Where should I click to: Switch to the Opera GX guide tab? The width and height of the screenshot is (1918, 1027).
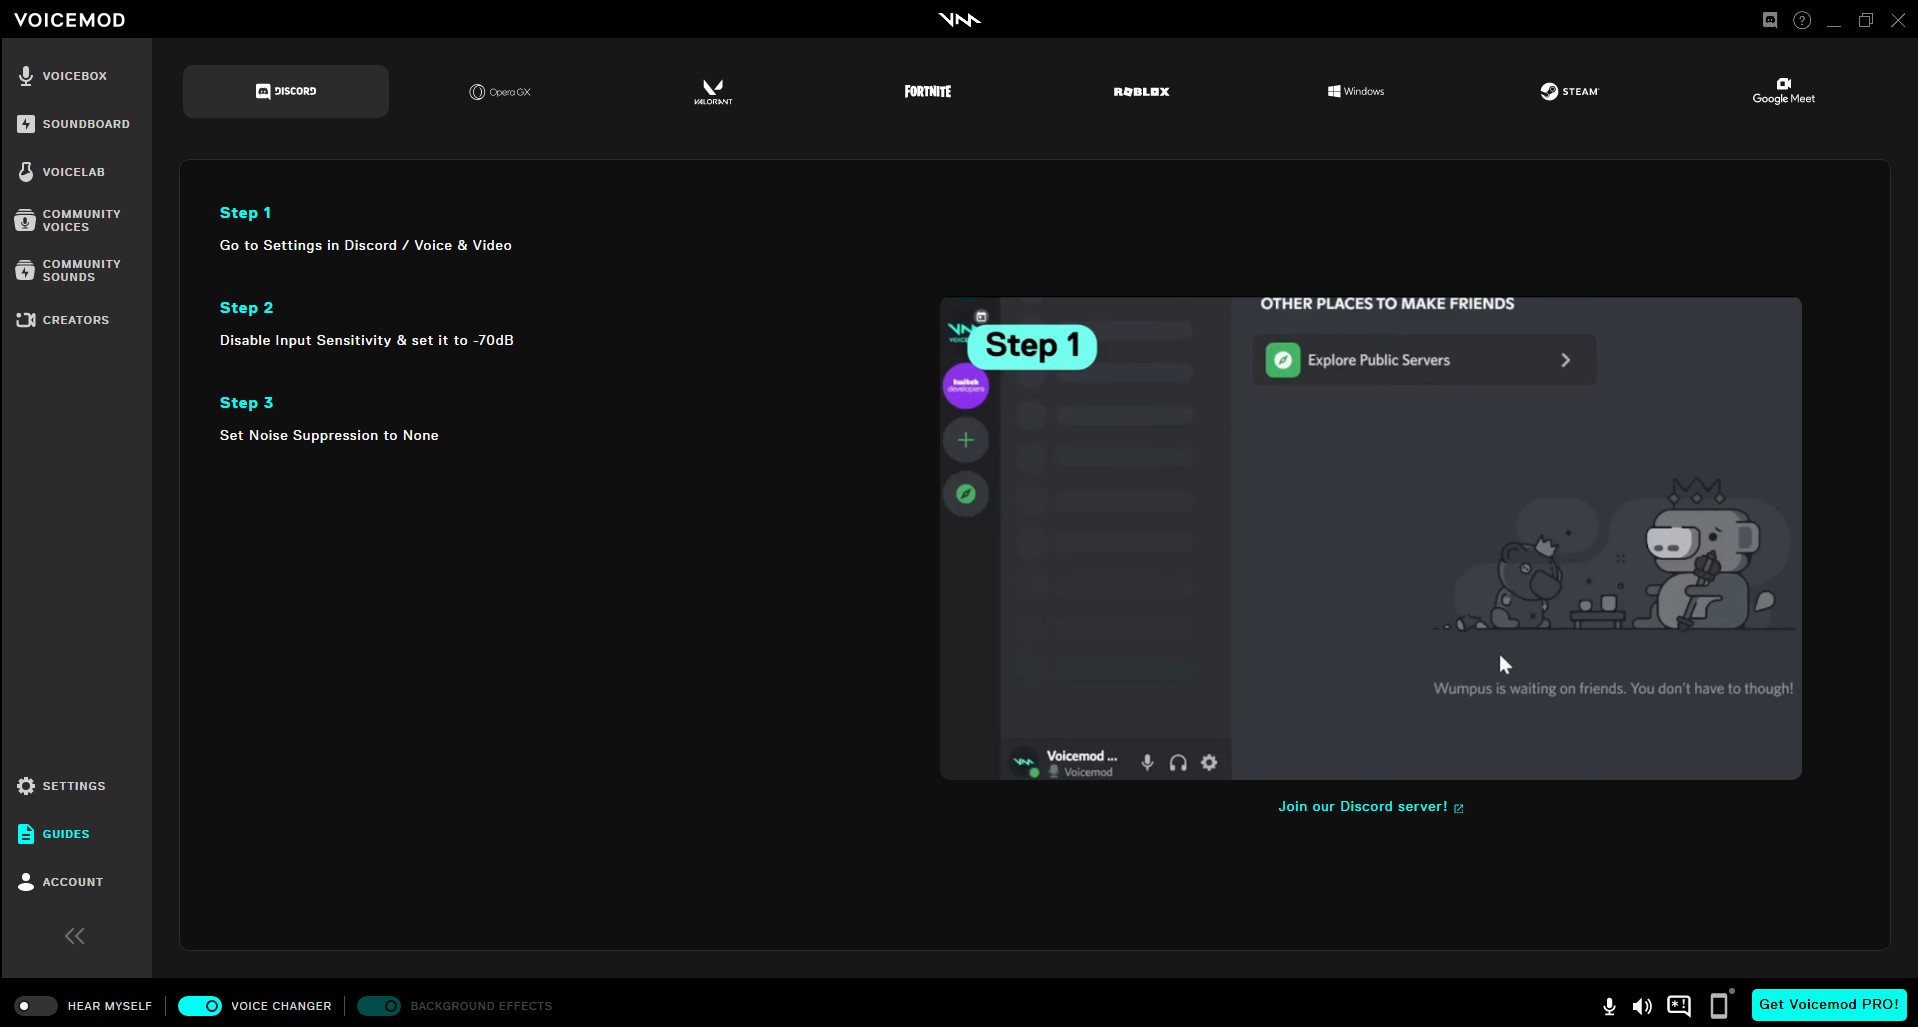tap(500, 91)
